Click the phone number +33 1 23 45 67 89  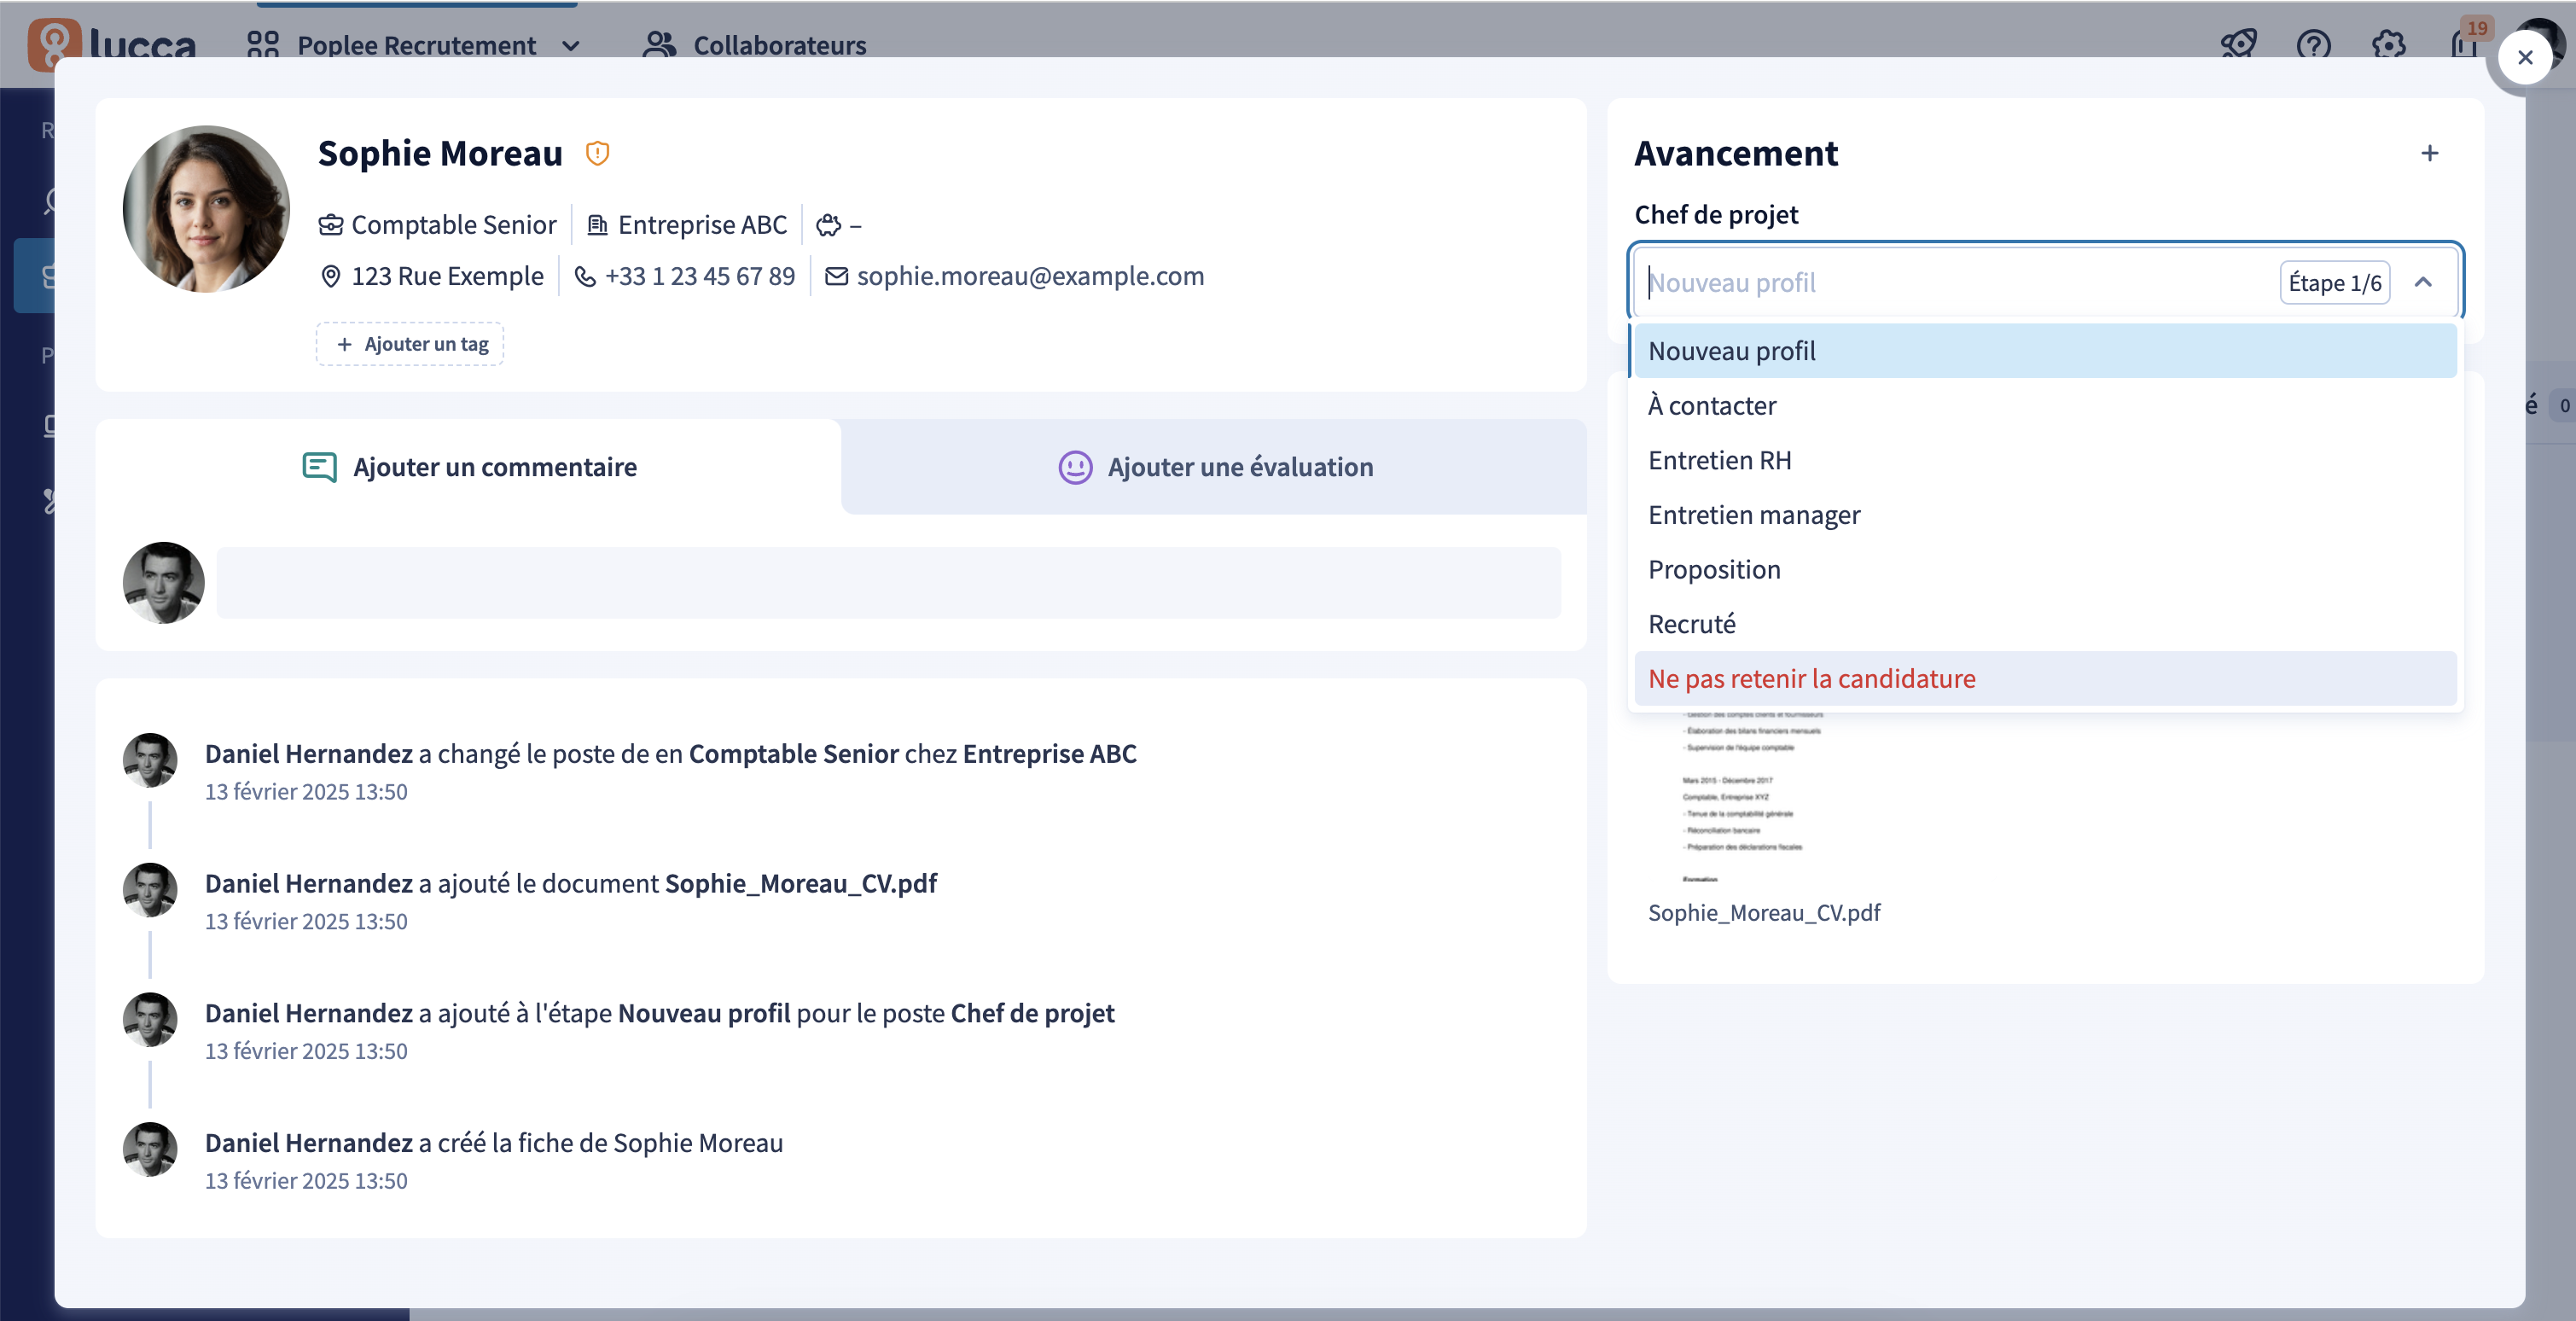(699, 275)
